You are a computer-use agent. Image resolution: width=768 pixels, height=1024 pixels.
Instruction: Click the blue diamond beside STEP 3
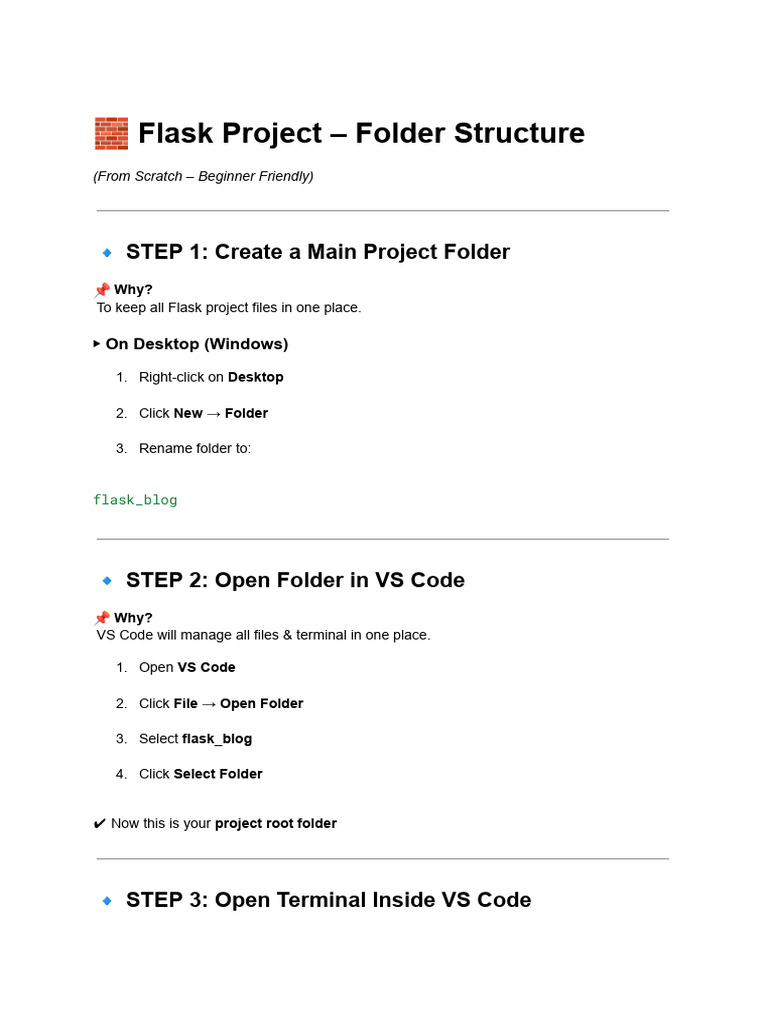pos(107,901)
